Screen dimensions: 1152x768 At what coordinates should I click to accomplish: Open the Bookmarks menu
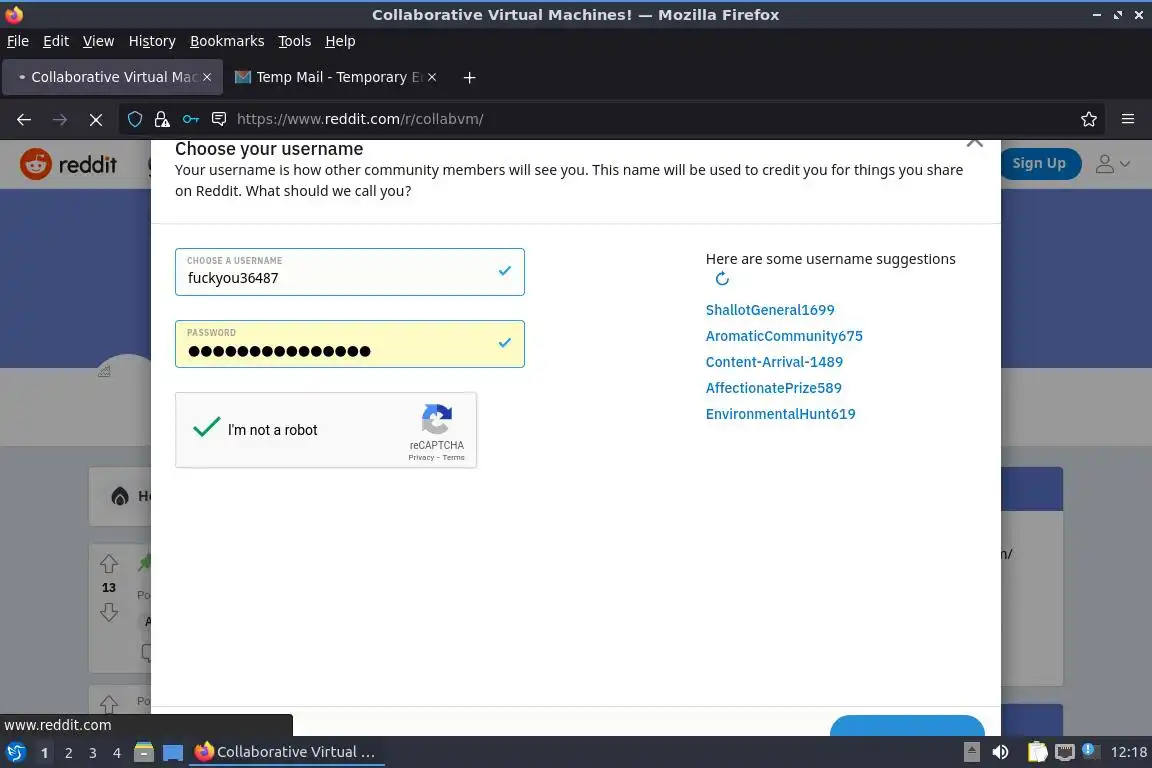coord(227,41)
